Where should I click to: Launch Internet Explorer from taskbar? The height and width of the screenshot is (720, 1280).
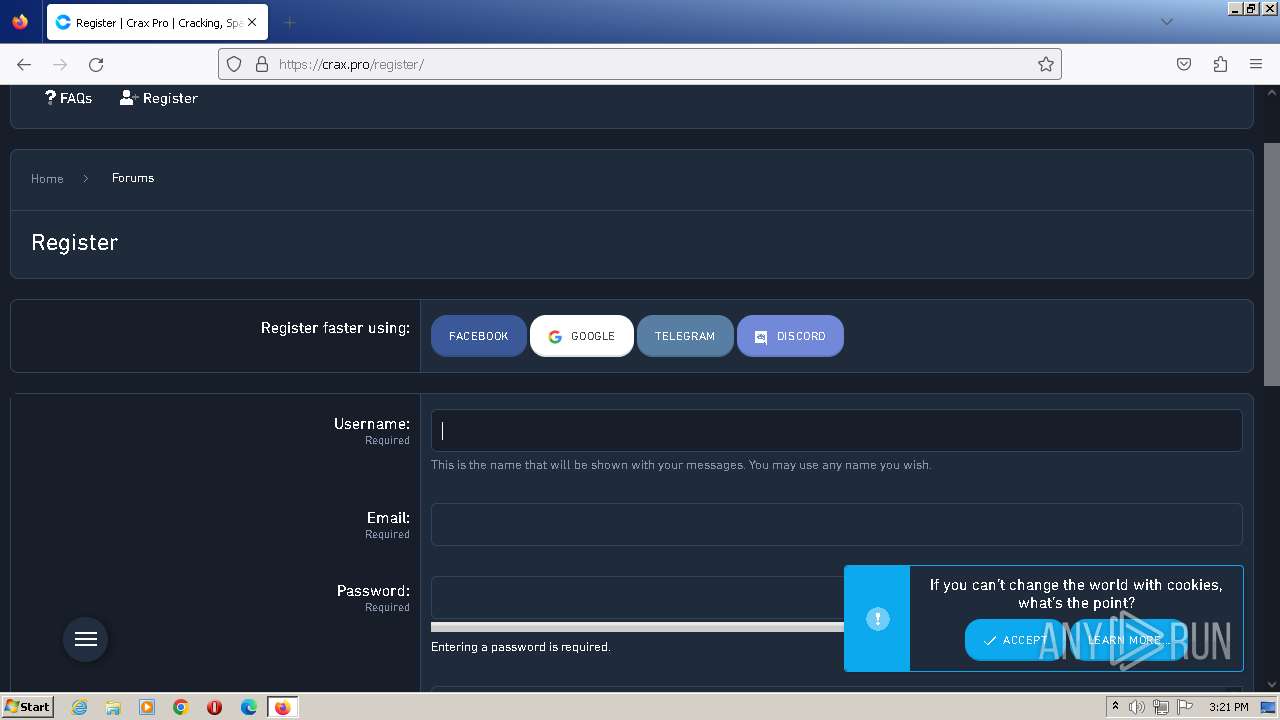tap(79, 707)
